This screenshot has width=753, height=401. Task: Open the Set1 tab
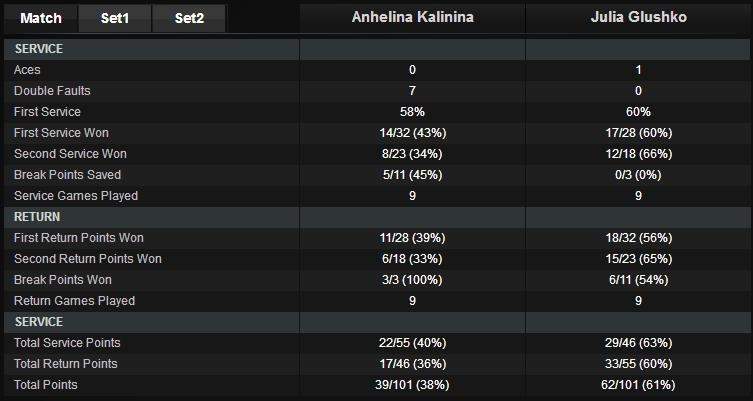[115, 18]
